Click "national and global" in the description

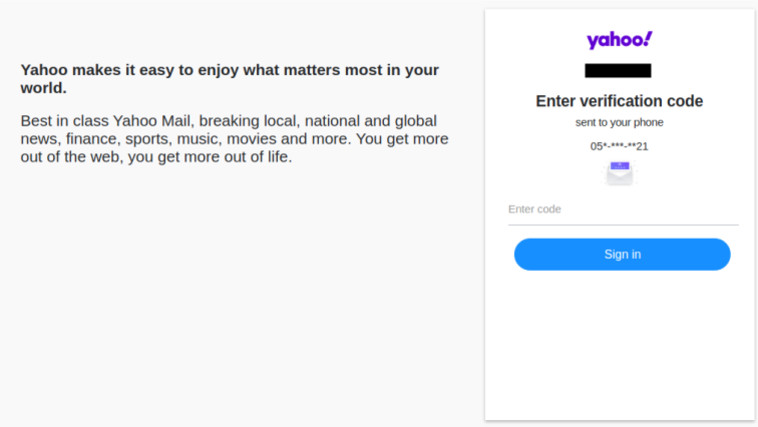click(369, 121)
